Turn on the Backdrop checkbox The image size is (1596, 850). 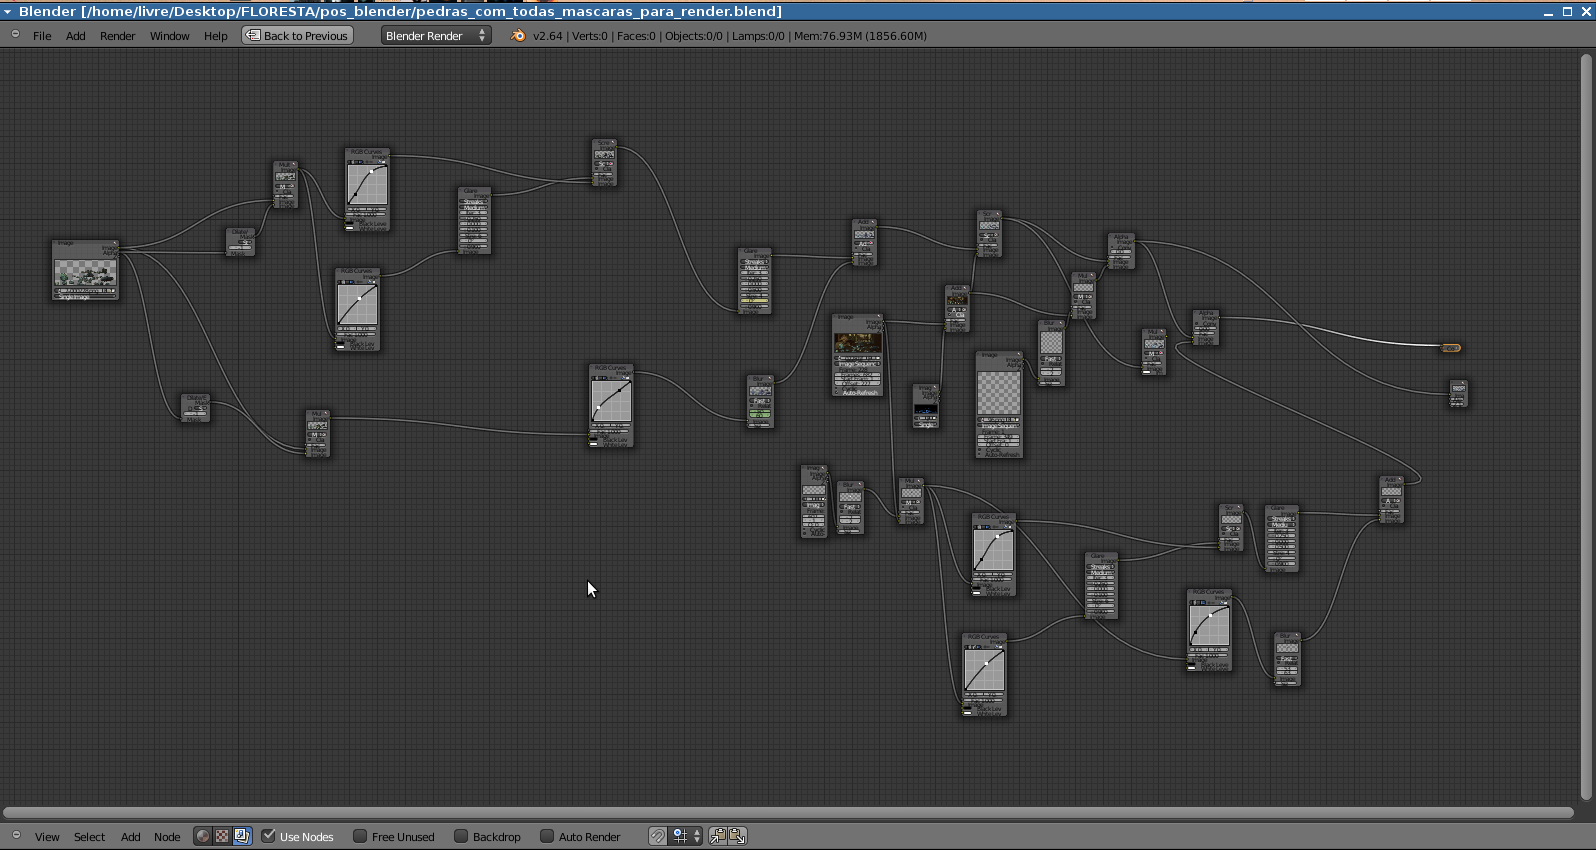(x=461, y=836)
